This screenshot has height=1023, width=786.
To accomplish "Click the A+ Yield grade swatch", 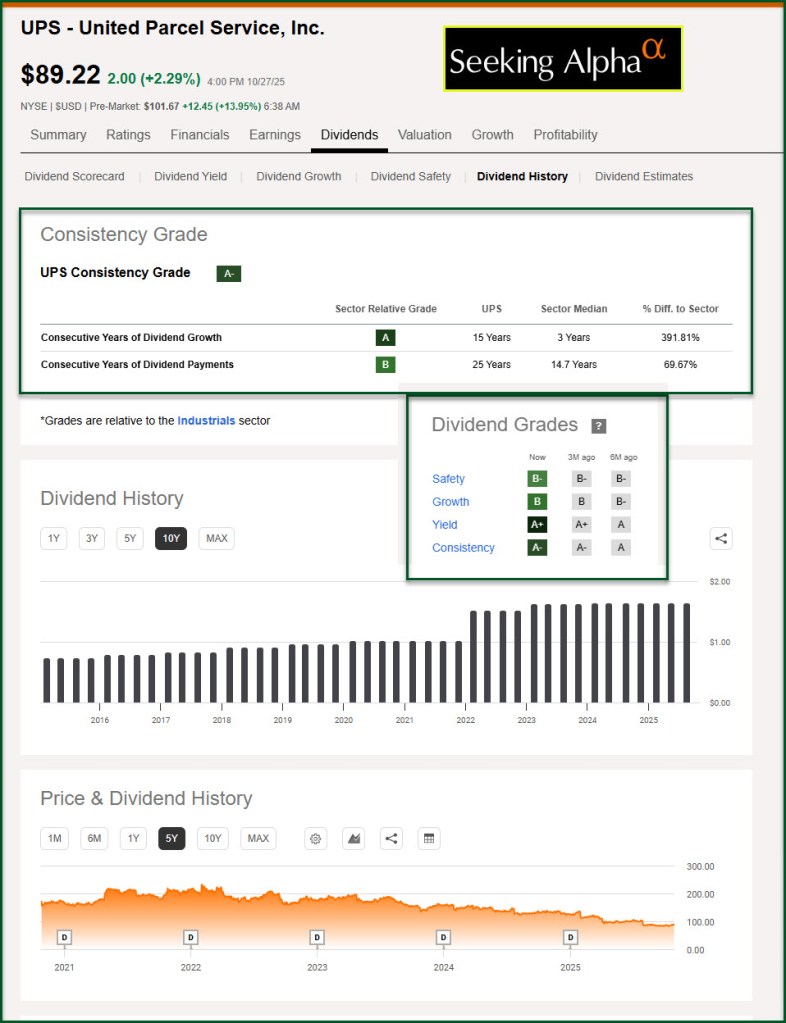I will 537,525.
